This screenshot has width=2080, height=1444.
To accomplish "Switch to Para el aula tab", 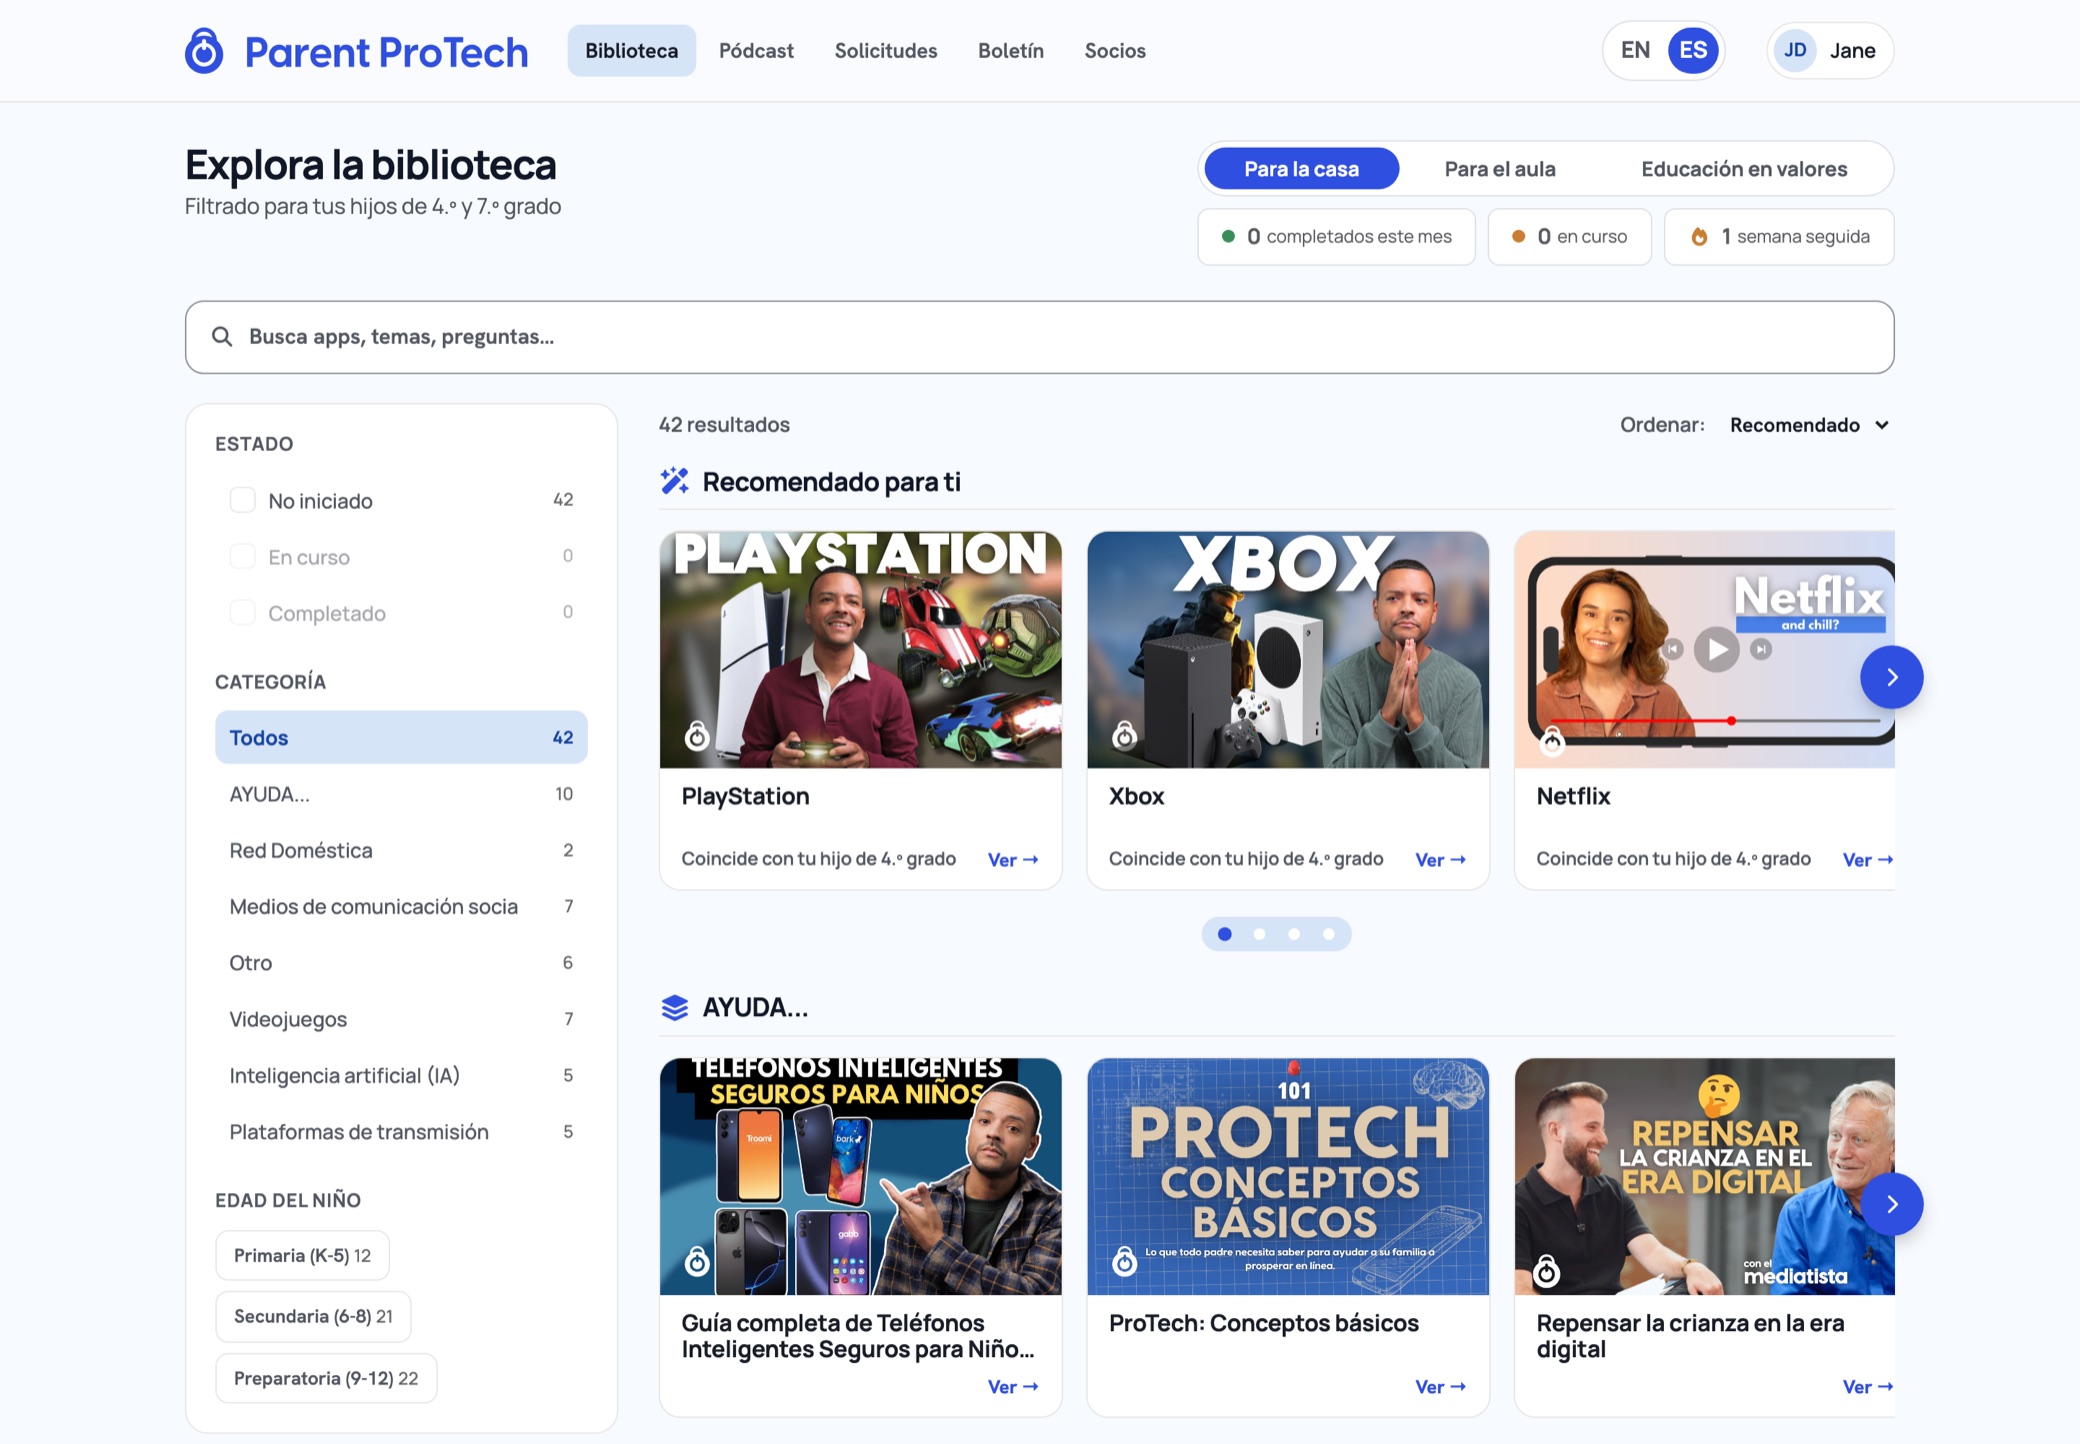I will pyautogui.click(x=1500, y=169).
